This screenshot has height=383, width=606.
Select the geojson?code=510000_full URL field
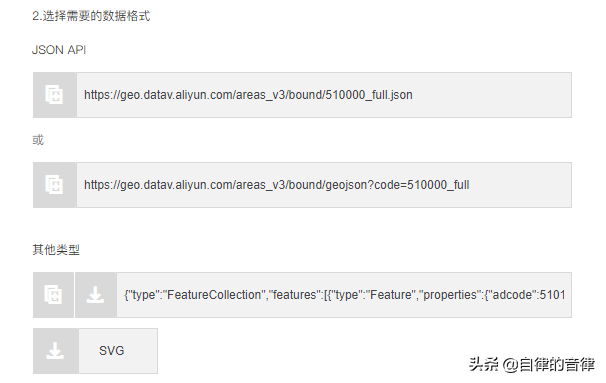324,185
